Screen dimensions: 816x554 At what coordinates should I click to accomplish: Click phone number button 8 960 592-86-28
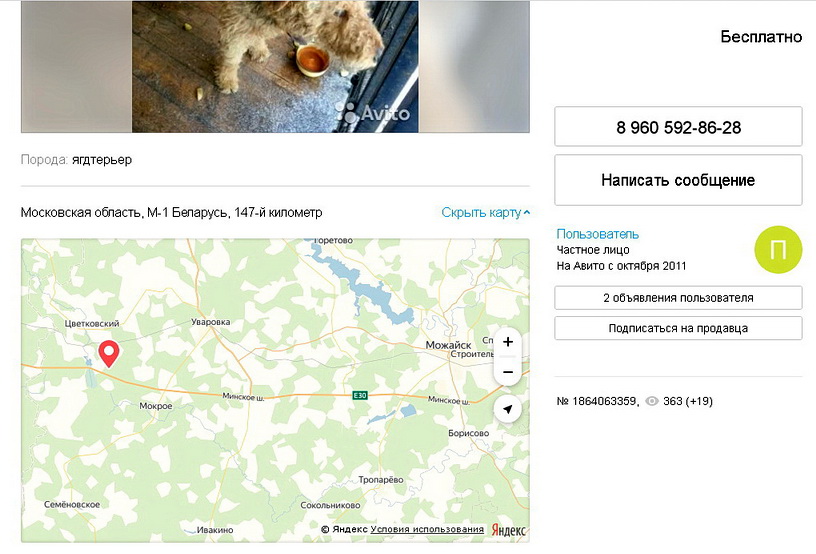coord(678,128)
